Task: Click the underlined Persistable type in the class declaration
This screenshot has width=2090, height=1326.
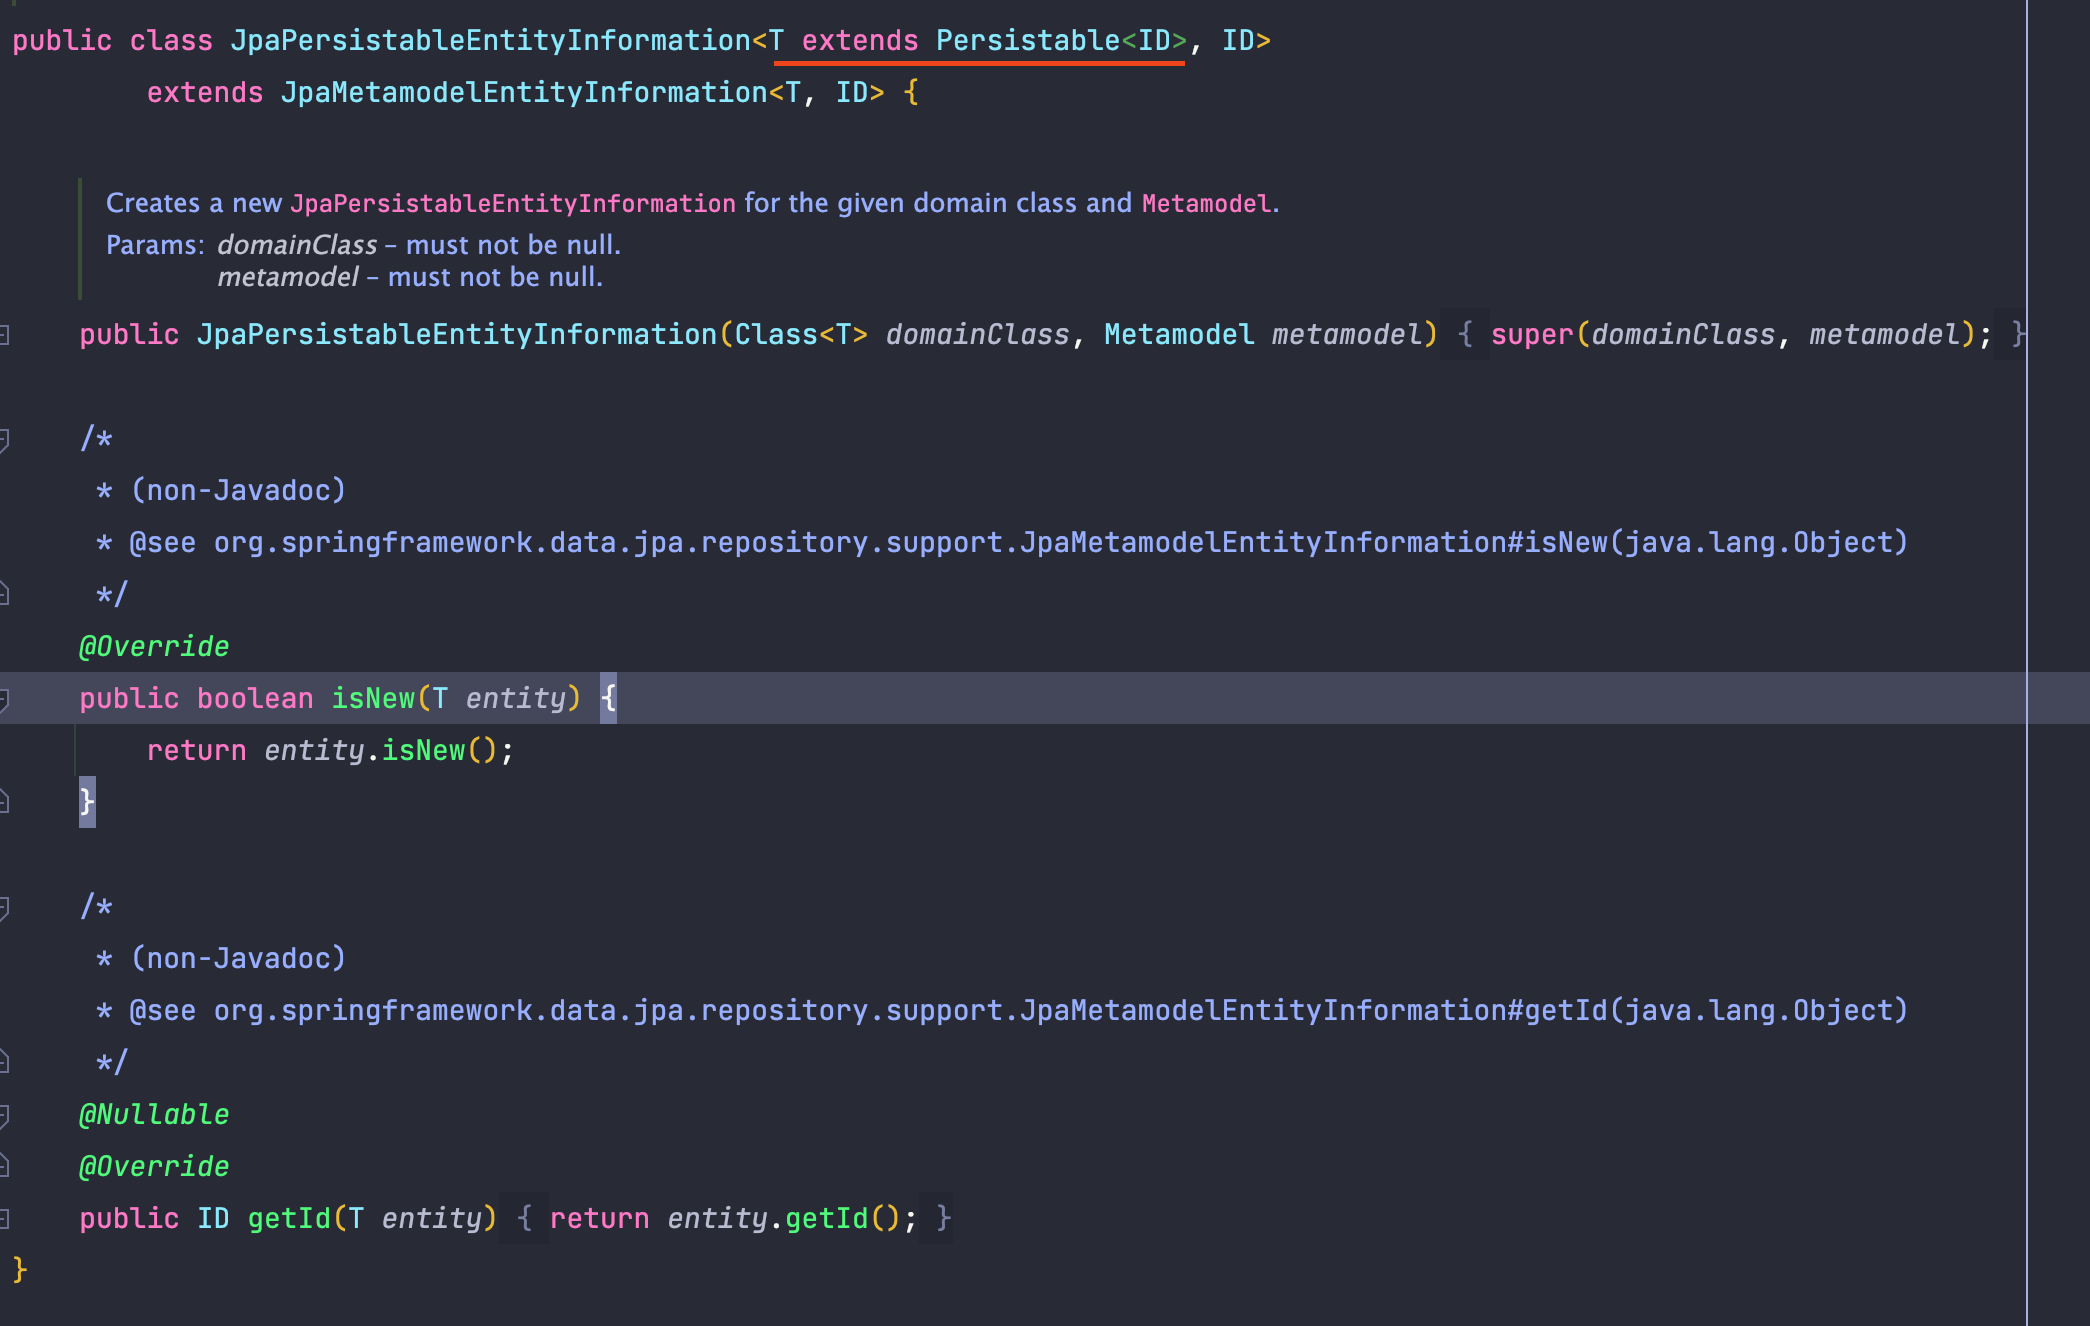Action: [1027, 41]
